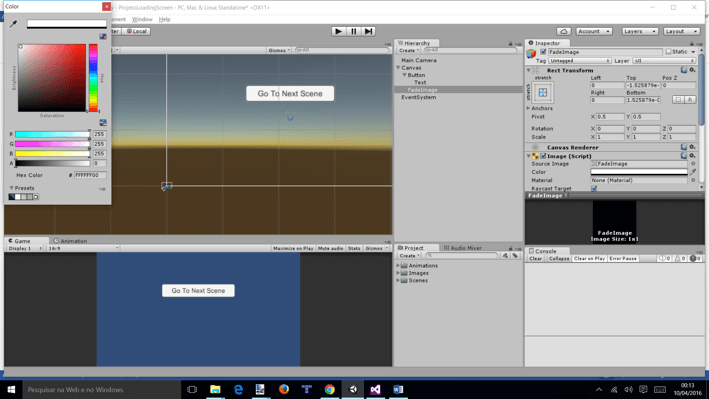Click the Material object picker circle

(x=693, y=180)
